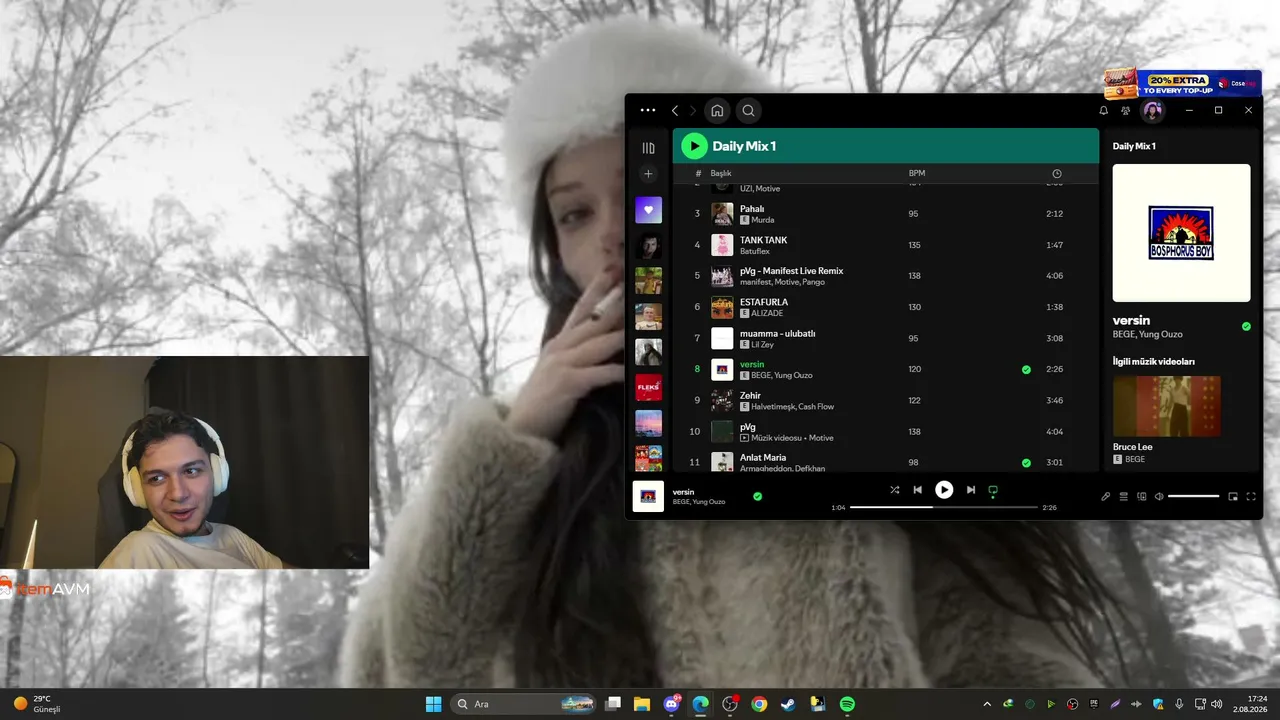
Task: Sort by duration using the clock header icon
Action: coord(1057,174)
